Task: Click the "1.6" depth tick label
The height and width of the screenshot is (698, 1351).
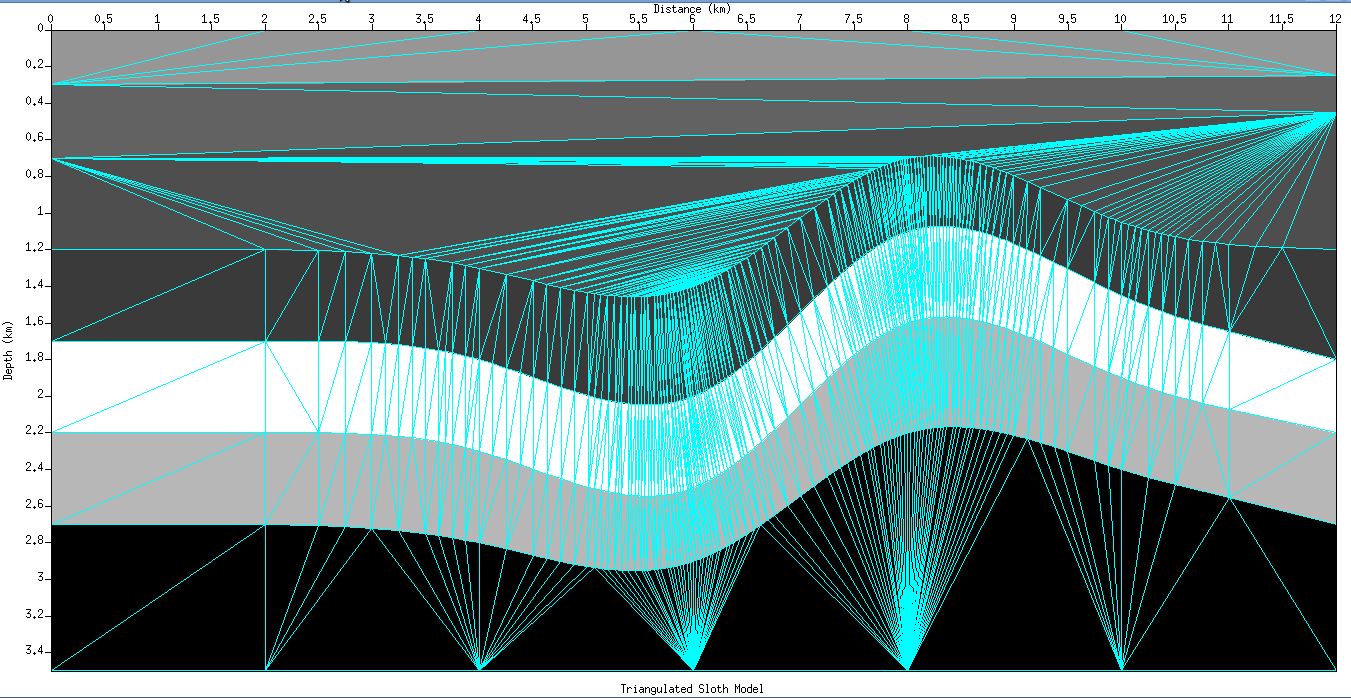Action: click(x=37, y=322)
